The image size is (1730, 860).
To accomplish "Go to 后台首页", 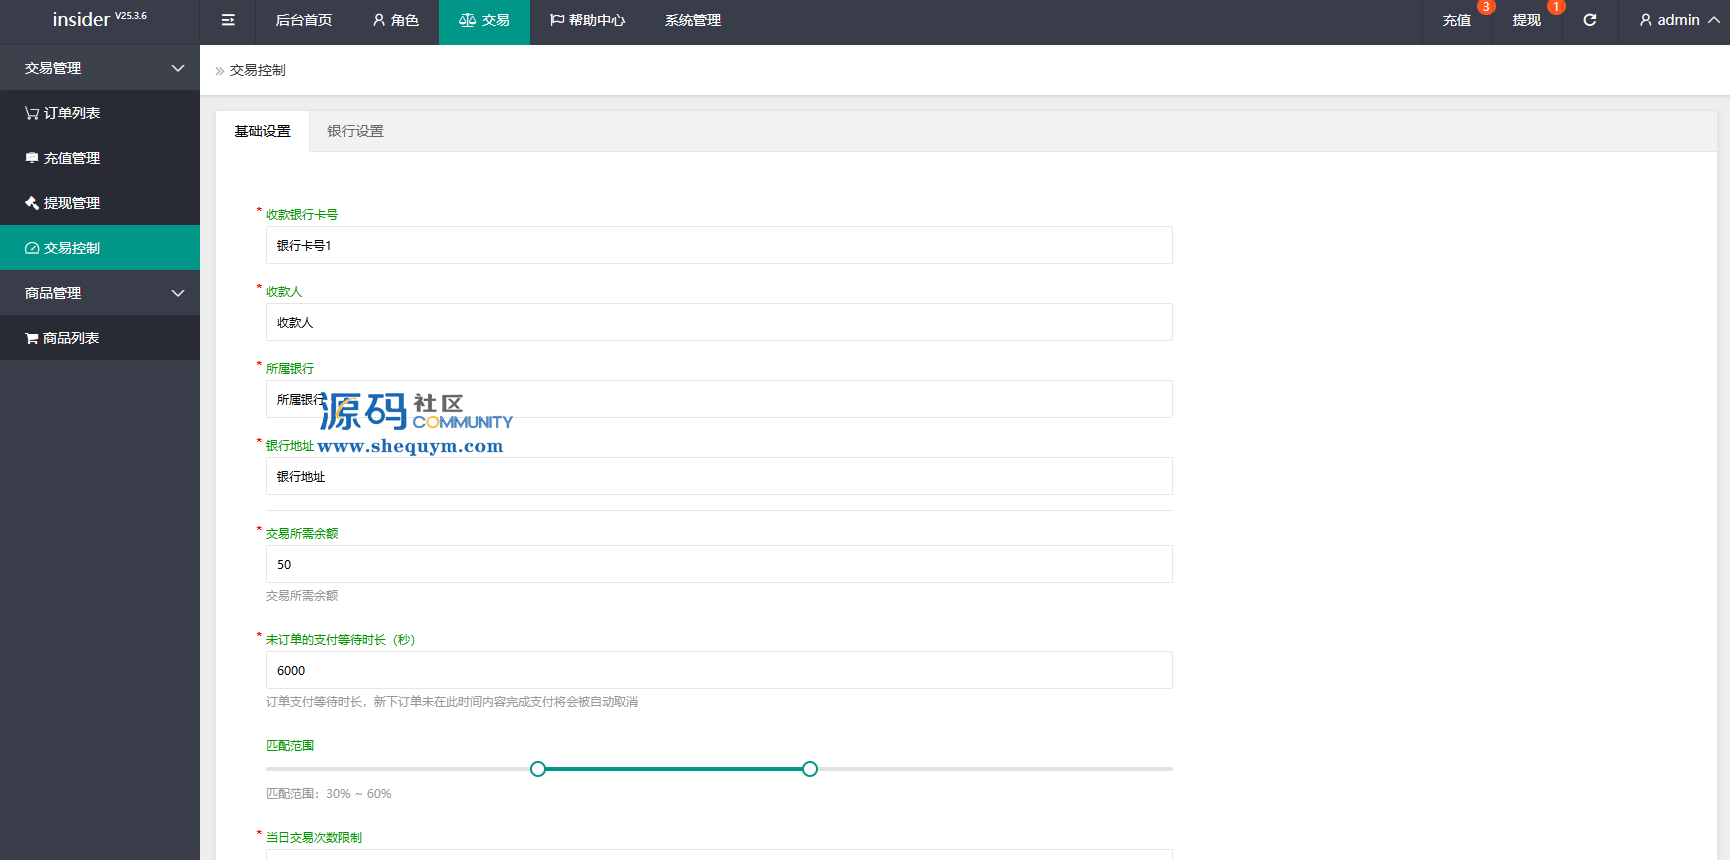I will pos(304,20).
